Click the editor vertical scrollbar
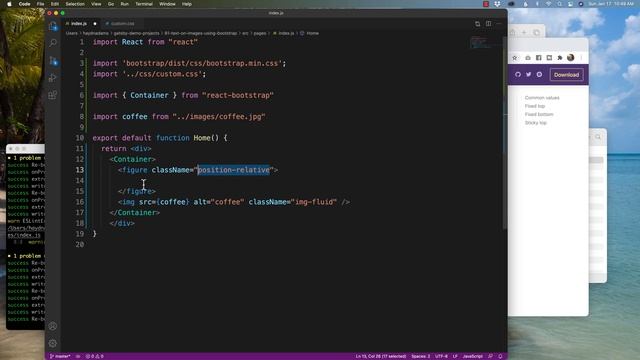The height and width of the screenshot is (360, 640). (505, 133)
